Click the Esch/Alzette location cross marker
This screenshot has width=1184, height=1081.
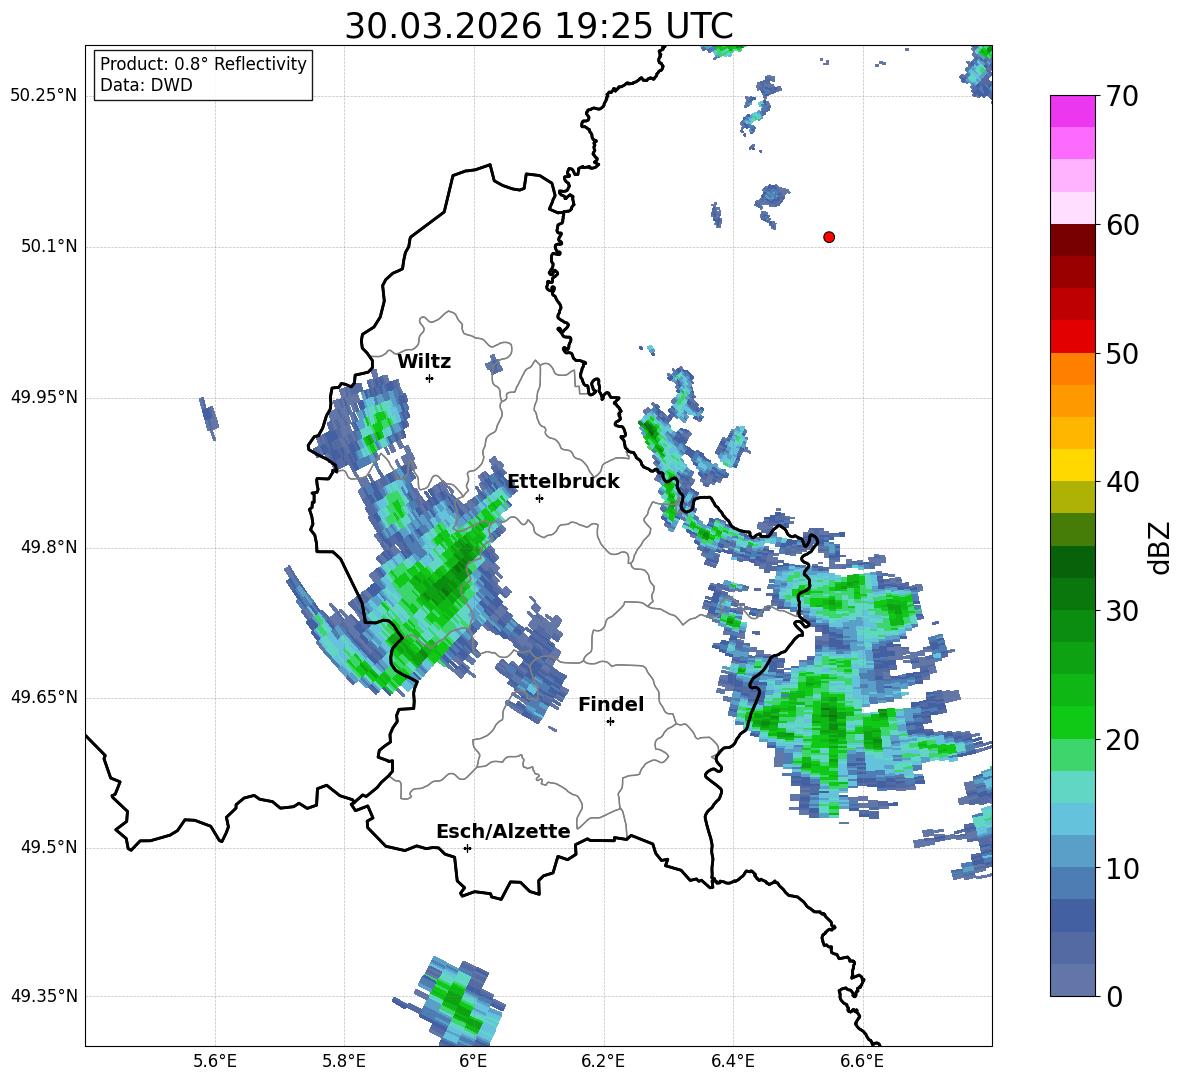pyautogui.click(x=467, y=848)
